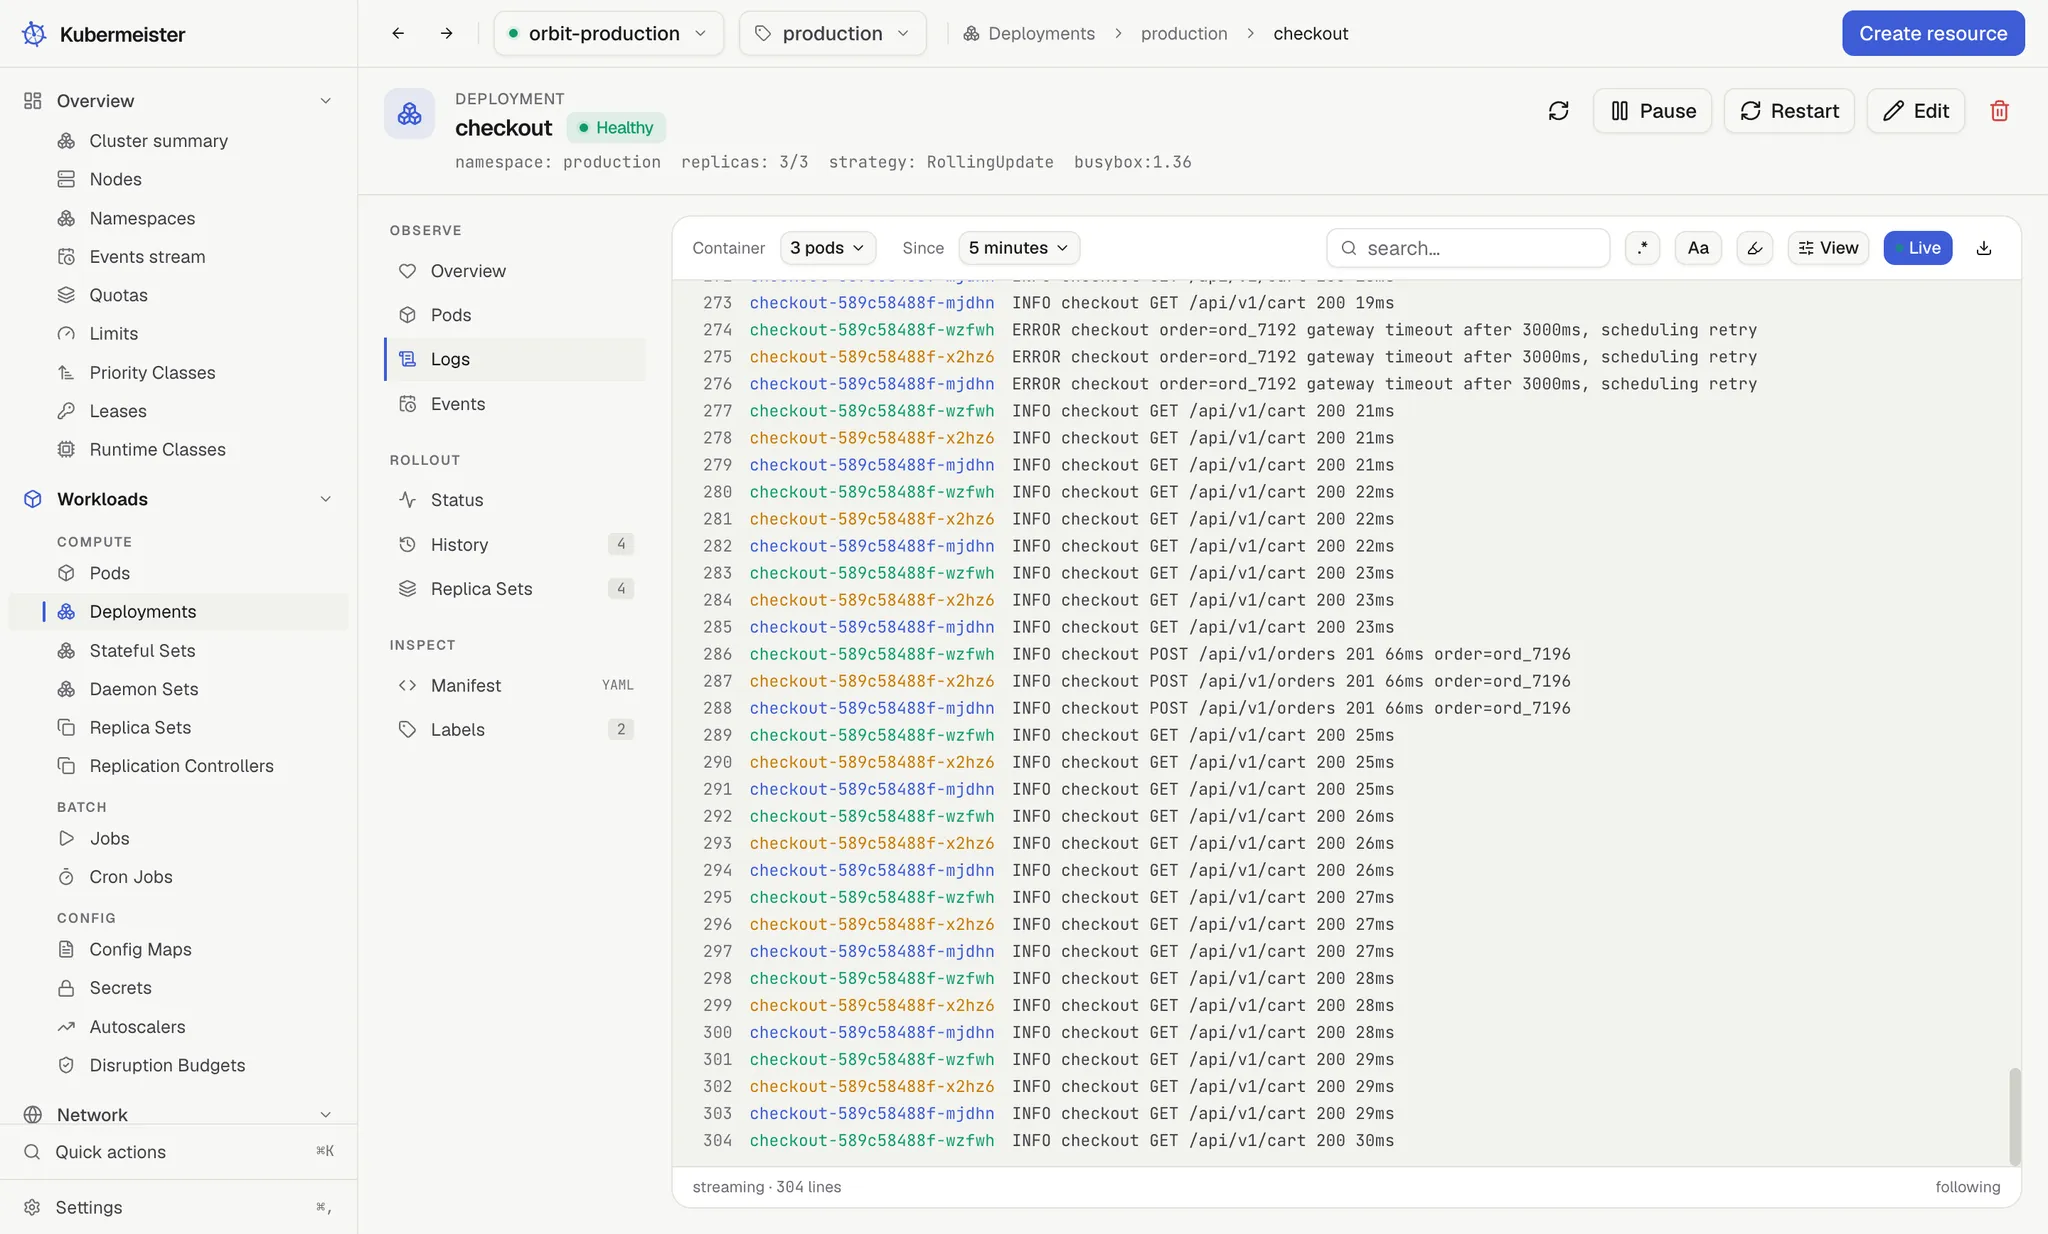2048x1234 pixels.
Task: Delete deployment with red trash icon
Action: coord(1999,111)
